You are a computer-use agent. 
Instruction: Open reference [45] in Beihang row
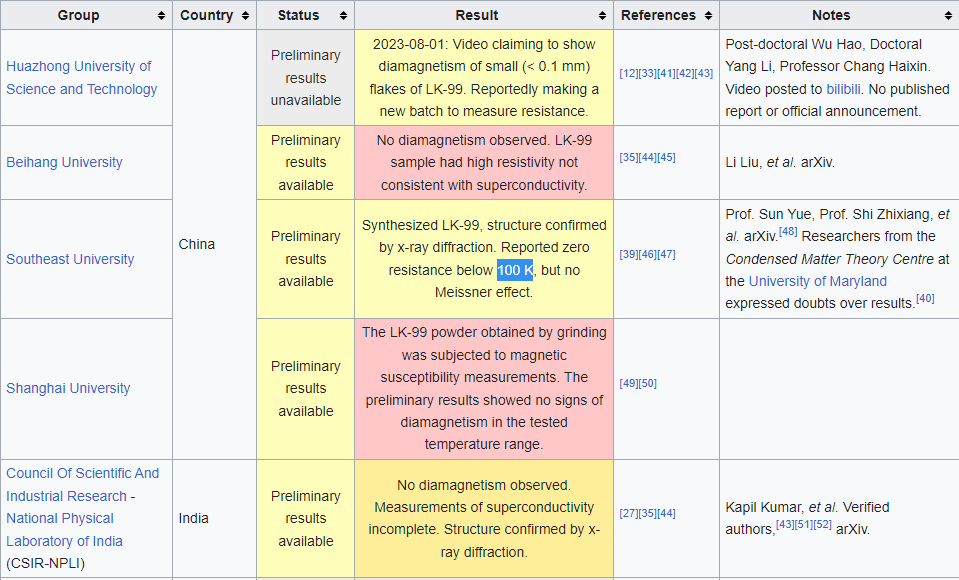coord(666,157)
